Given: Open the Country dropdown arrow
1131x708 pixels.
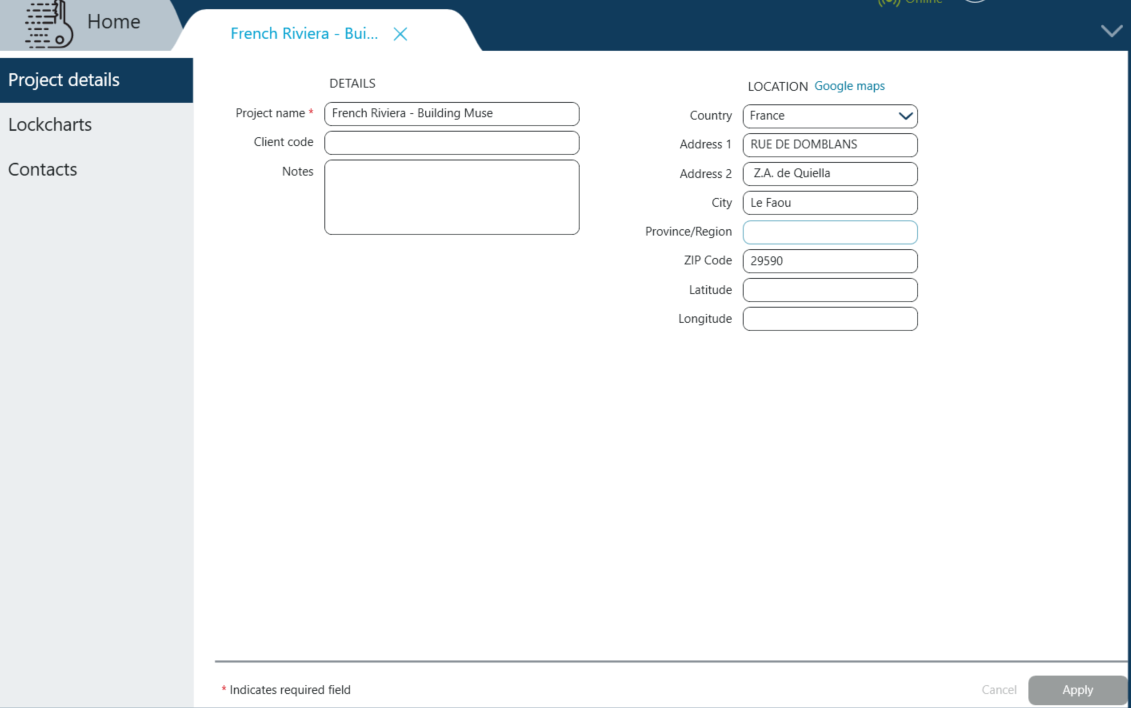Looking at the screenshot, I should tap(905, 116).
